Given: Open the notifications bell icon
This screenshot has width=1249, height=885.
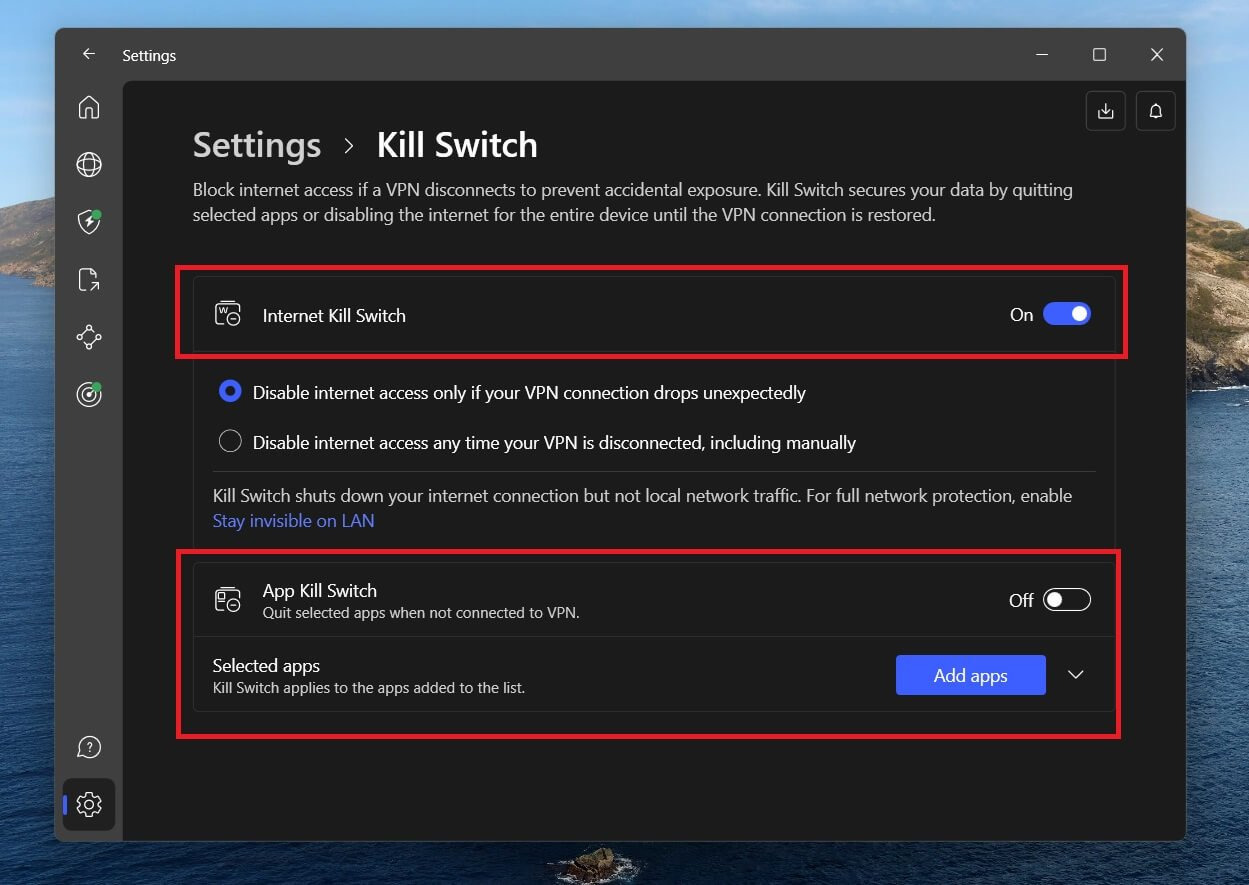Looking at the screenshot, I should pyautogui.click(x=1155, y=112).
